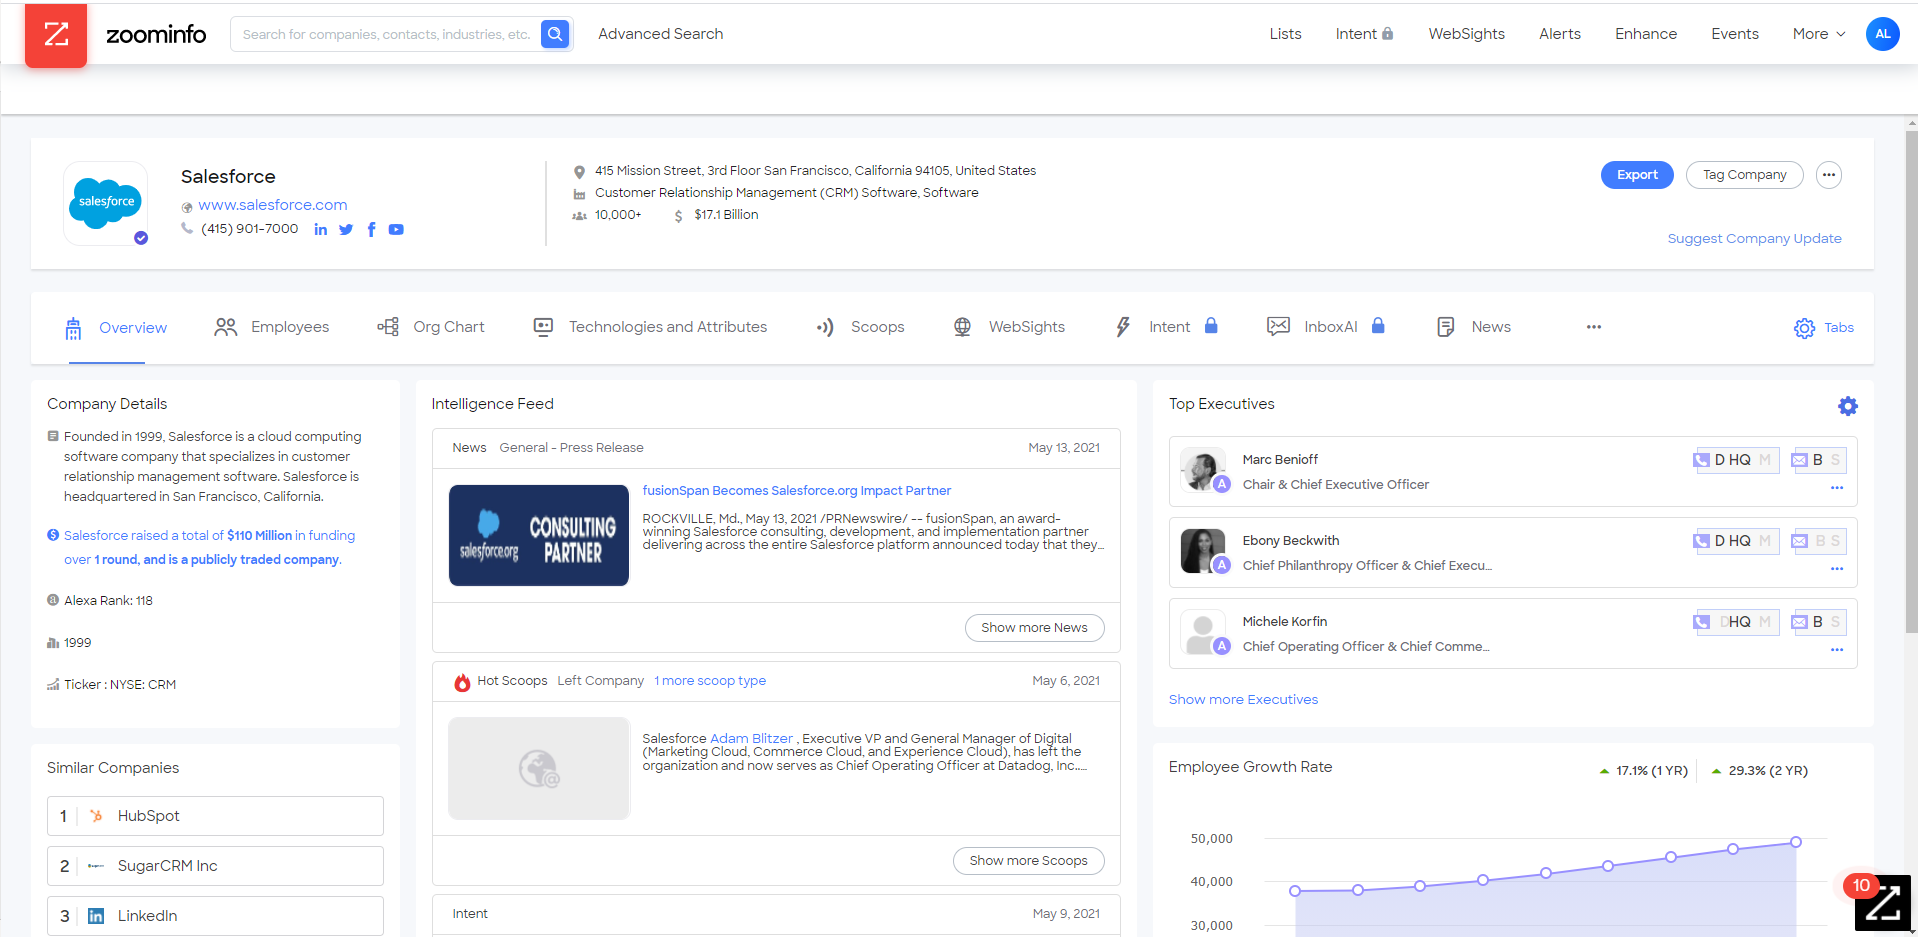Click Suggest Company Update link

coord(1754,239)
